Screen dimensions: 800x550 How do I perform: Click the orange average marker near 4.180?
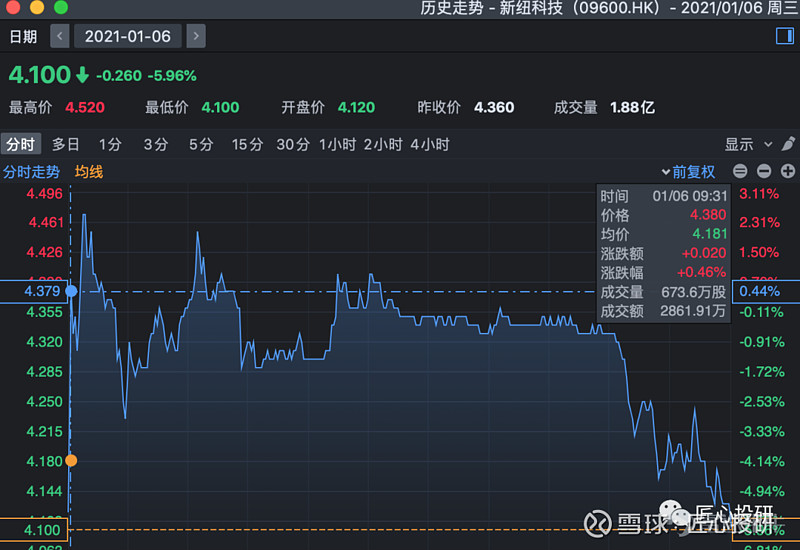click(71, 461)
